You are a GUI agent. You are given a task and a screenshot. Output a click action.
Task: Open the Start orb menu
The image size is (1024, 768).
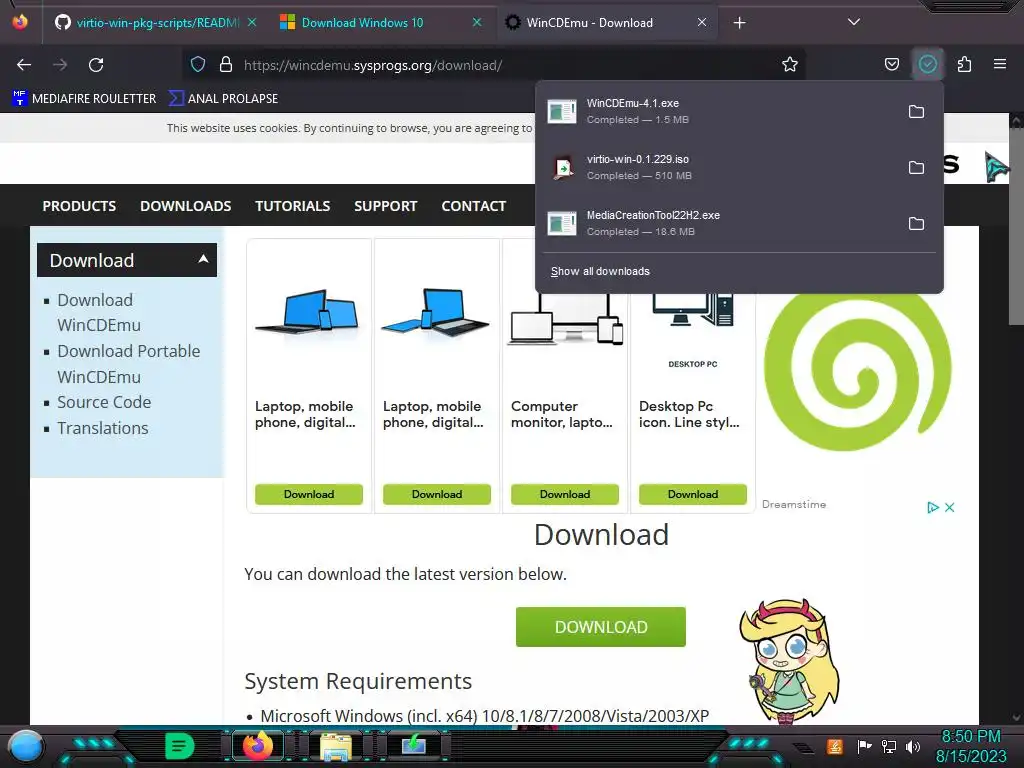[x=25, y=746]
